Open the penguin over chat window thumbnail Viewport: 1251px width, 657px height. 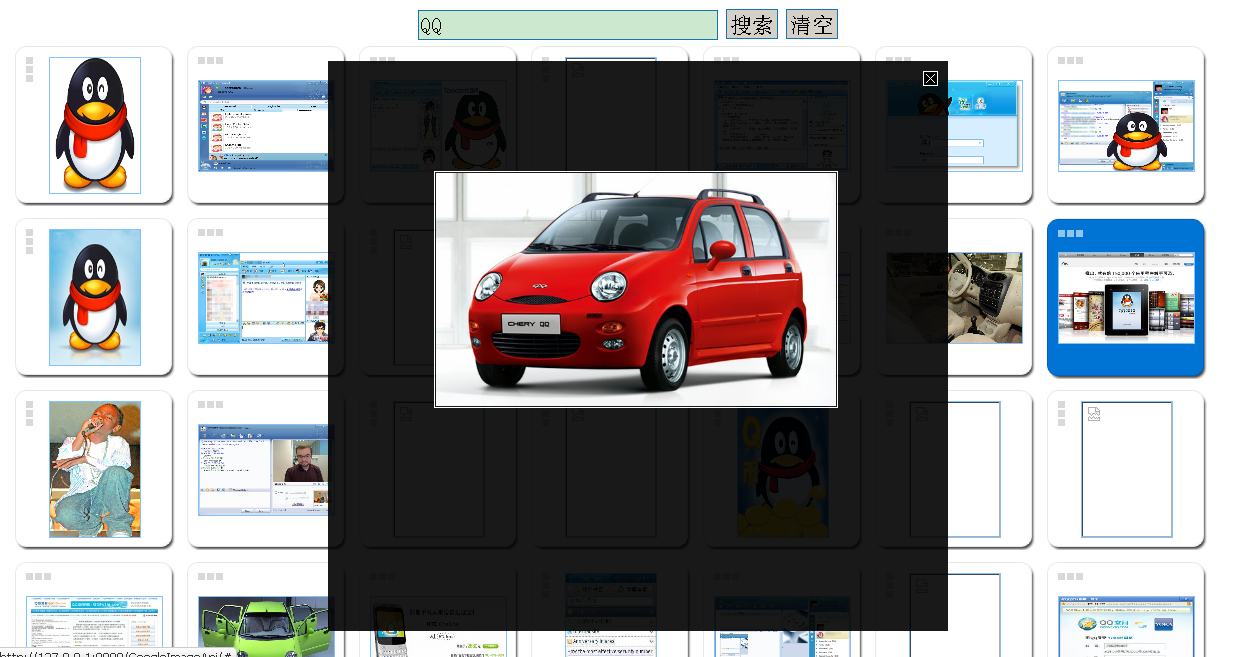coord(1126,126)
